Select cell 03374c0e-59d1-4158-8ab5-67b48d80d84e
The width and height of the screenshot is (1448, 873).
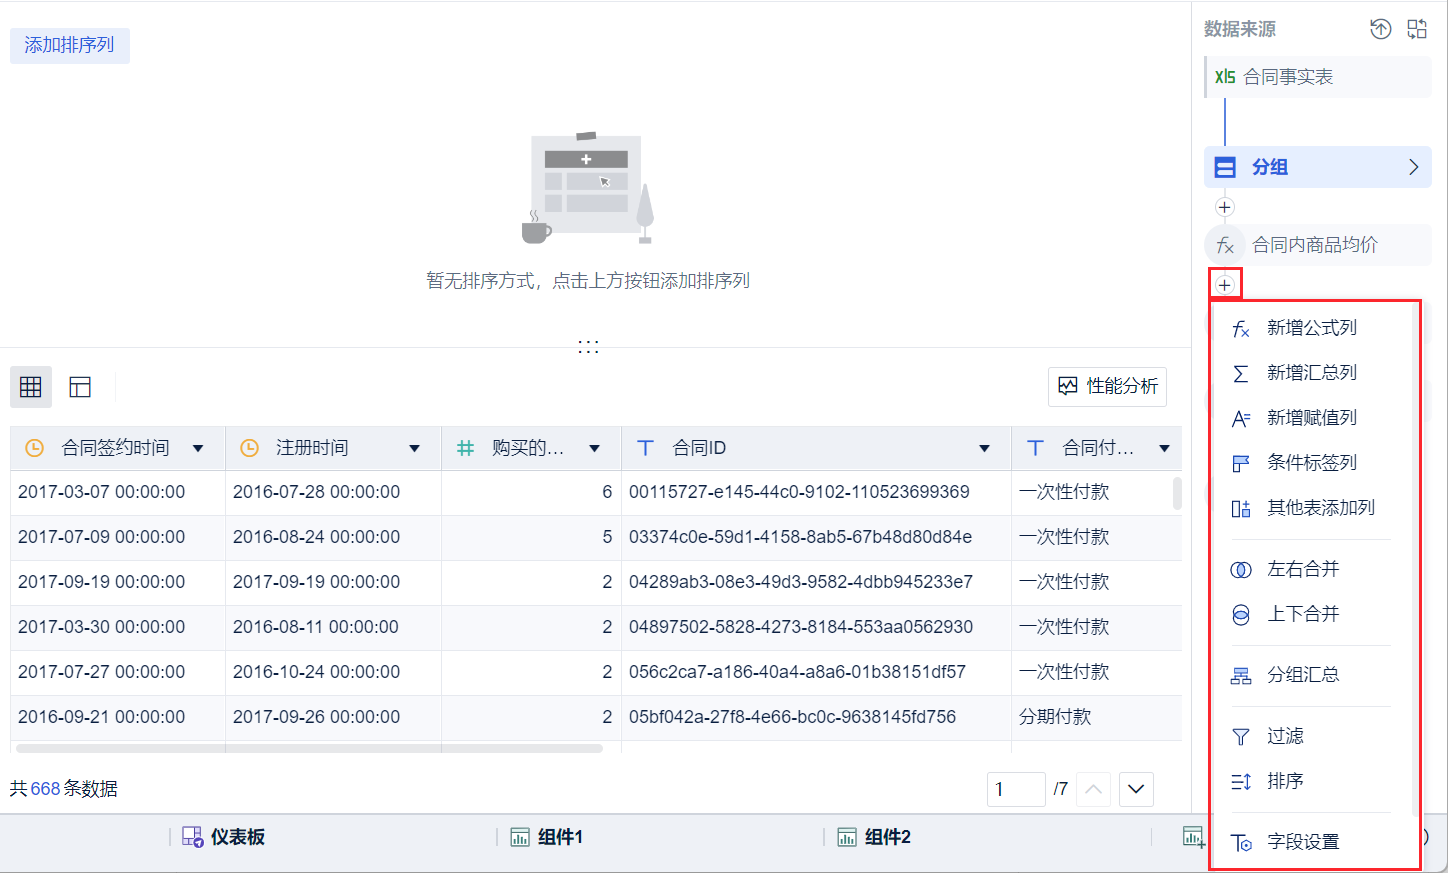pos(816,537)
